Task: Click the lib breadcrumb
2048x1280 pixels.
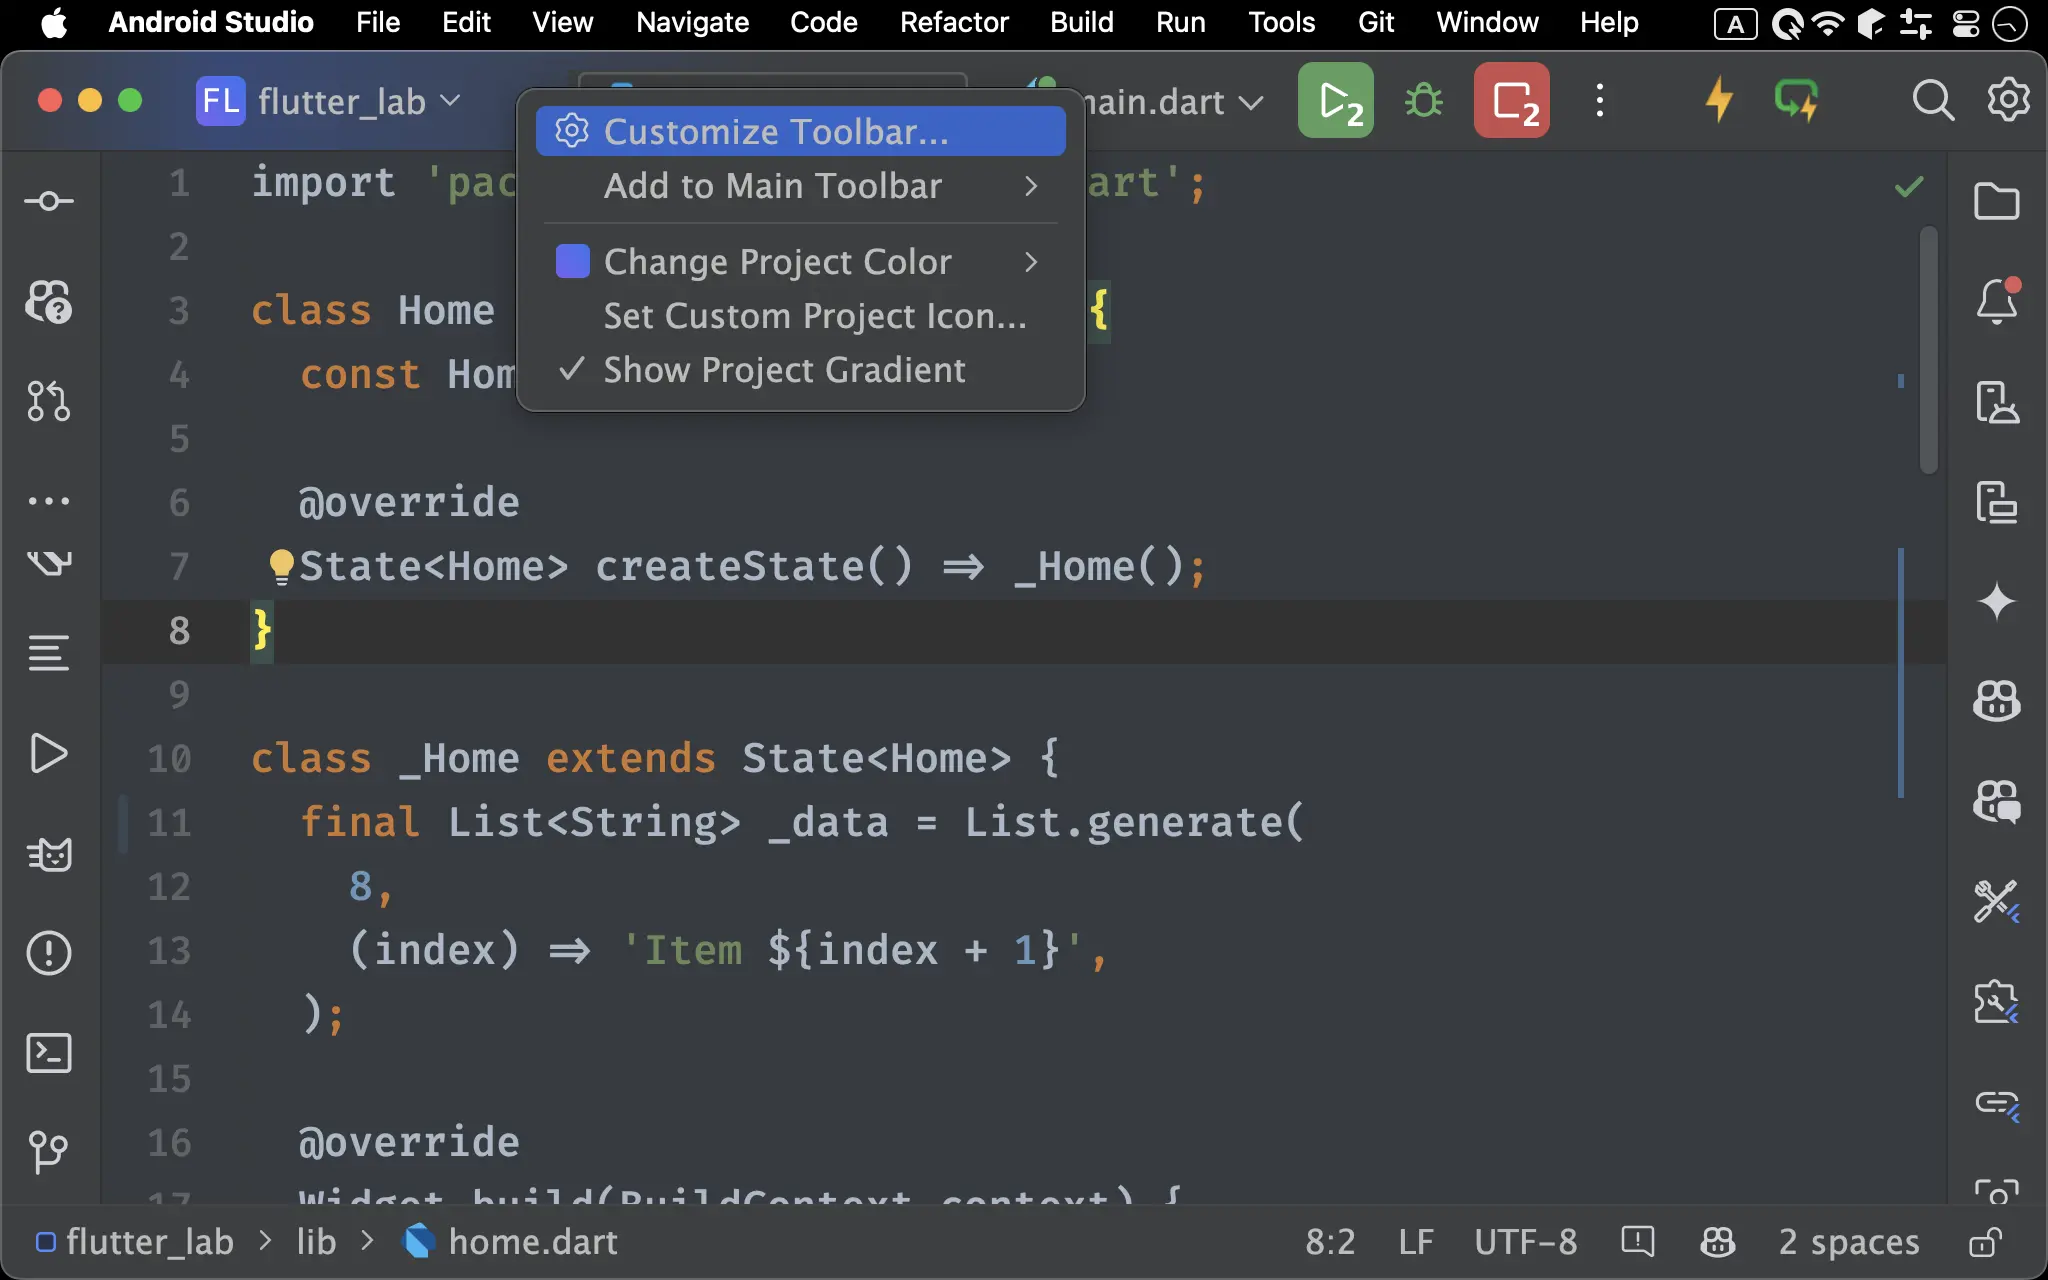Action: [316, 1242]
